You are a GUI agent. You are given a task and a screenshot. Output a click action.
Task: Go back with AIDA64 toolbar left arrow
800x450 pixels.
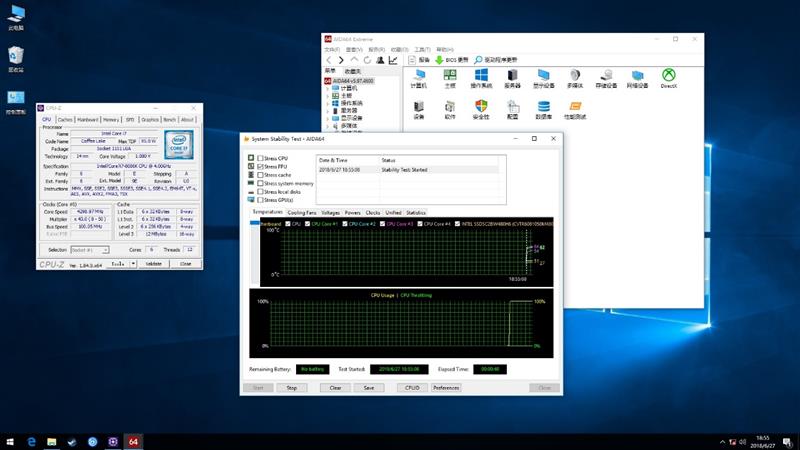click(329, 60)
